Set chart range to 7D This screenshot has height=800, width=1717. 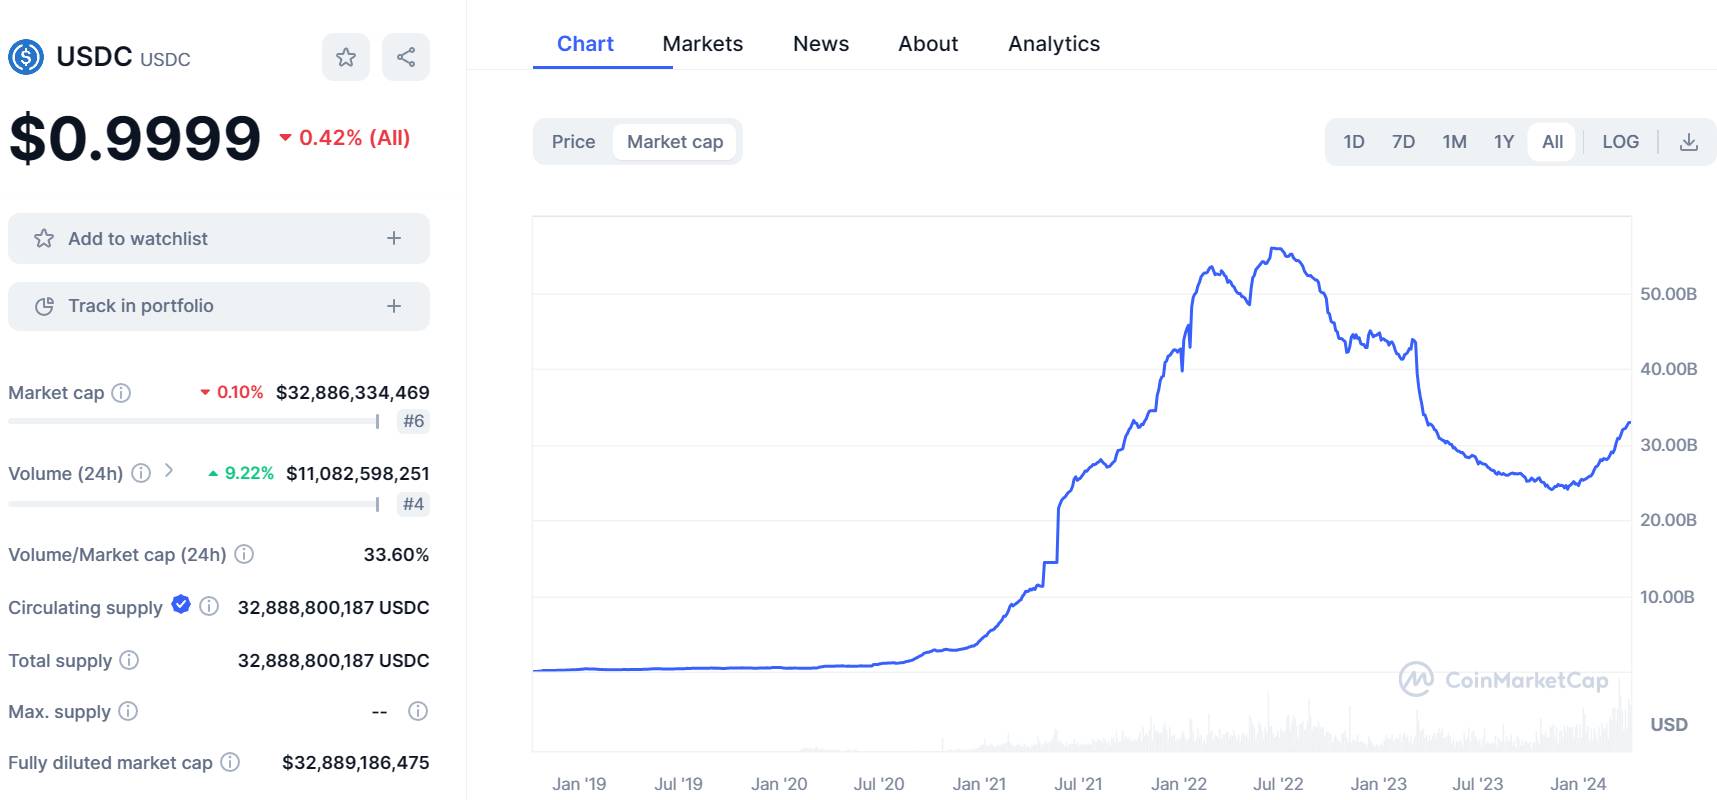(1404, 142)
